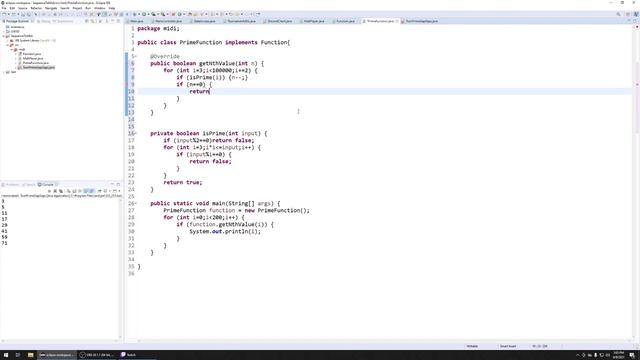640x360 pixels.
Task: Select the Package Explorer view tab
Action: [16, 21]
